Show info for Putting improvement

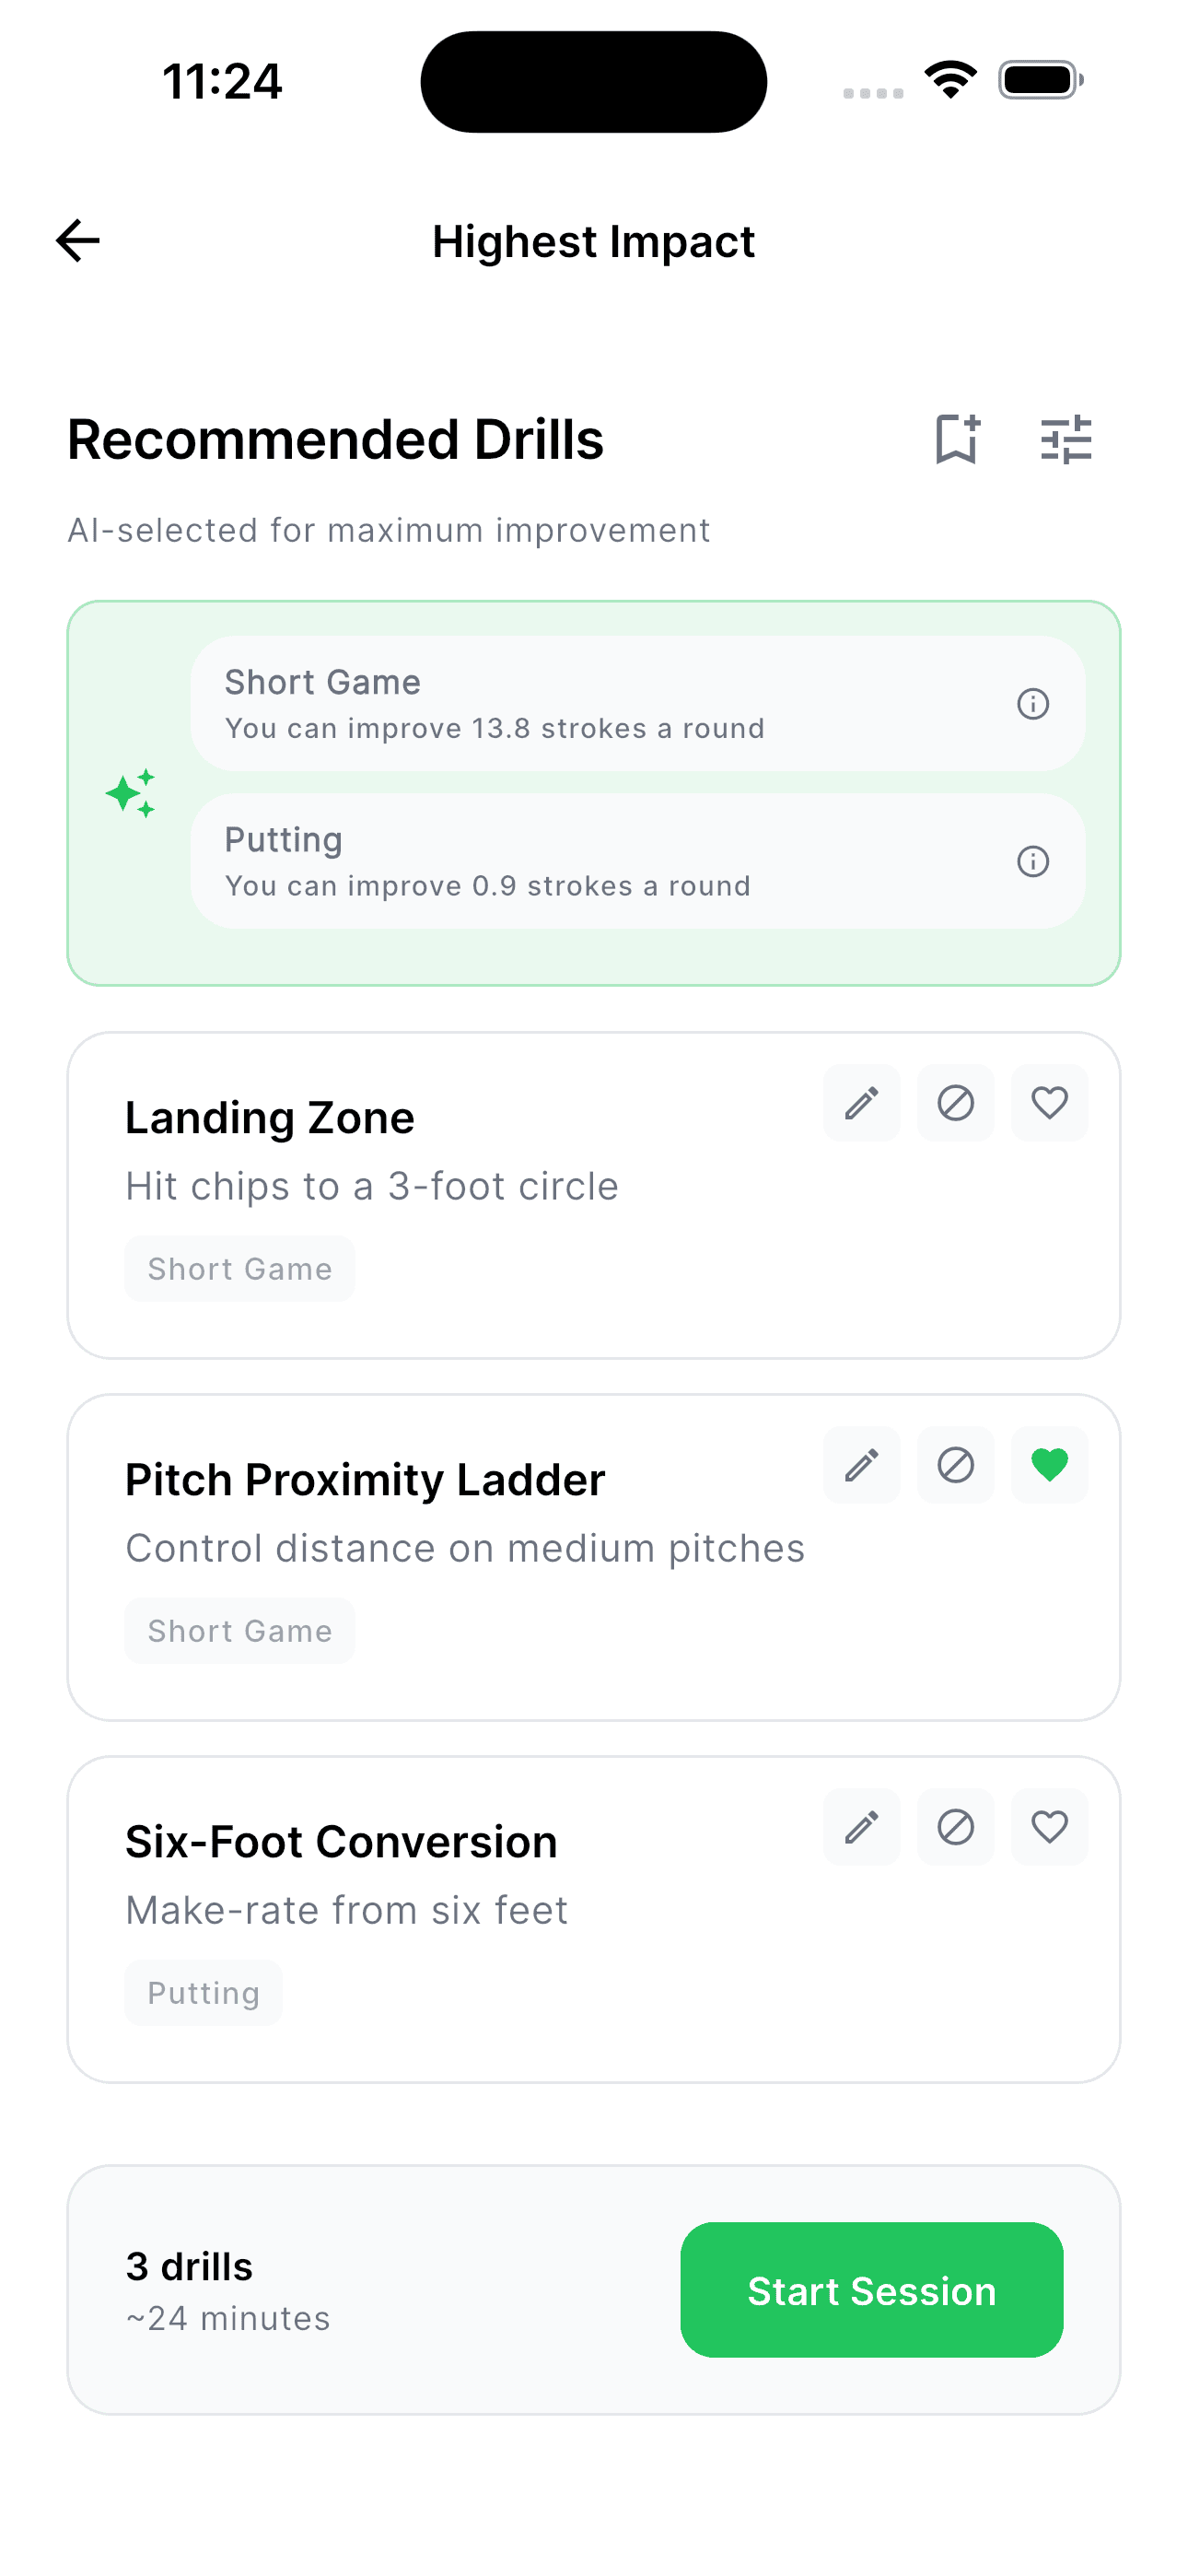pos(1032,861)
